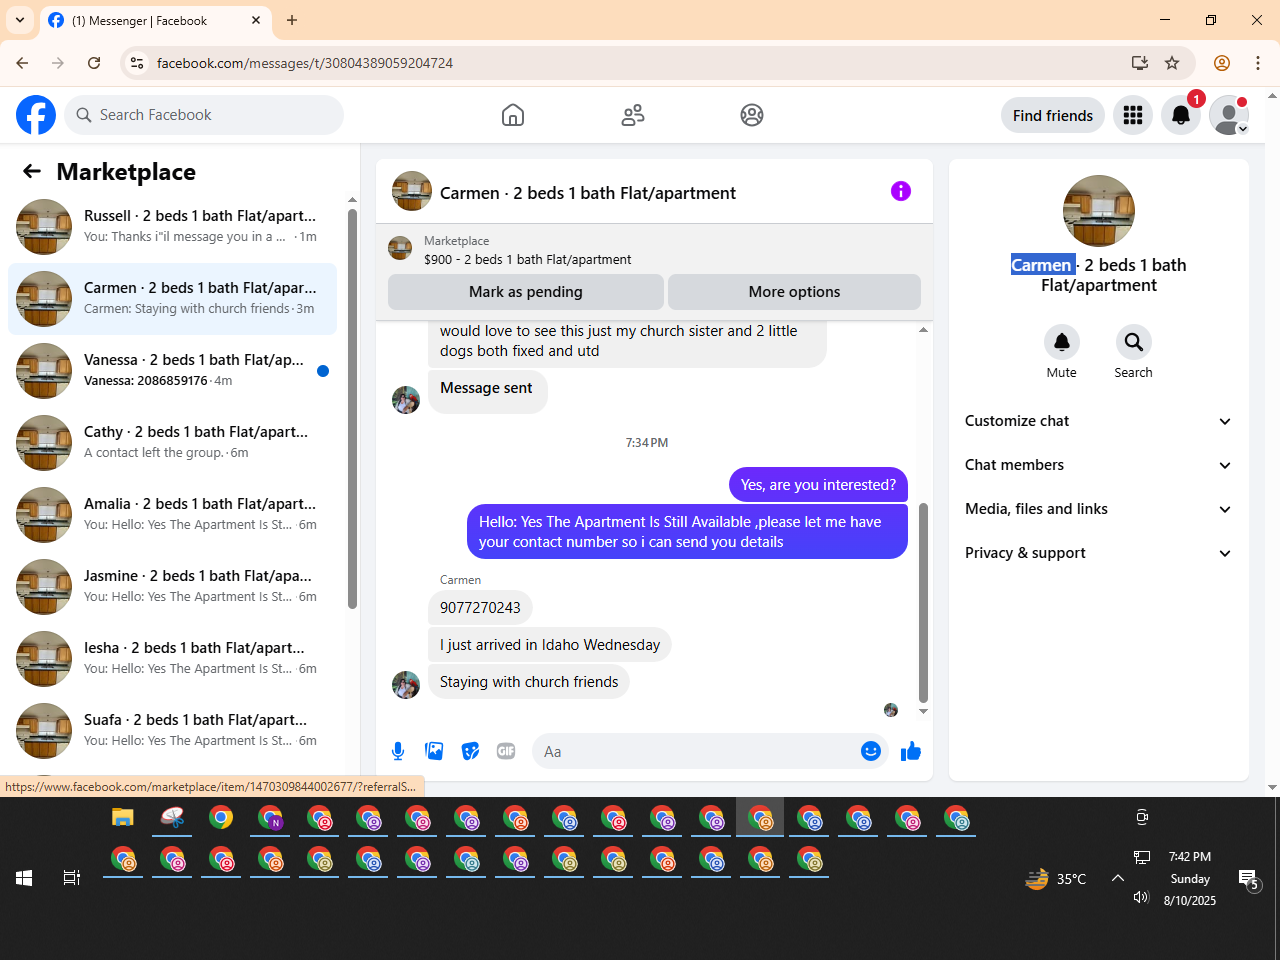Open Chrome profile icon
The image size is (1280, 960).
tap(1222, 63)
